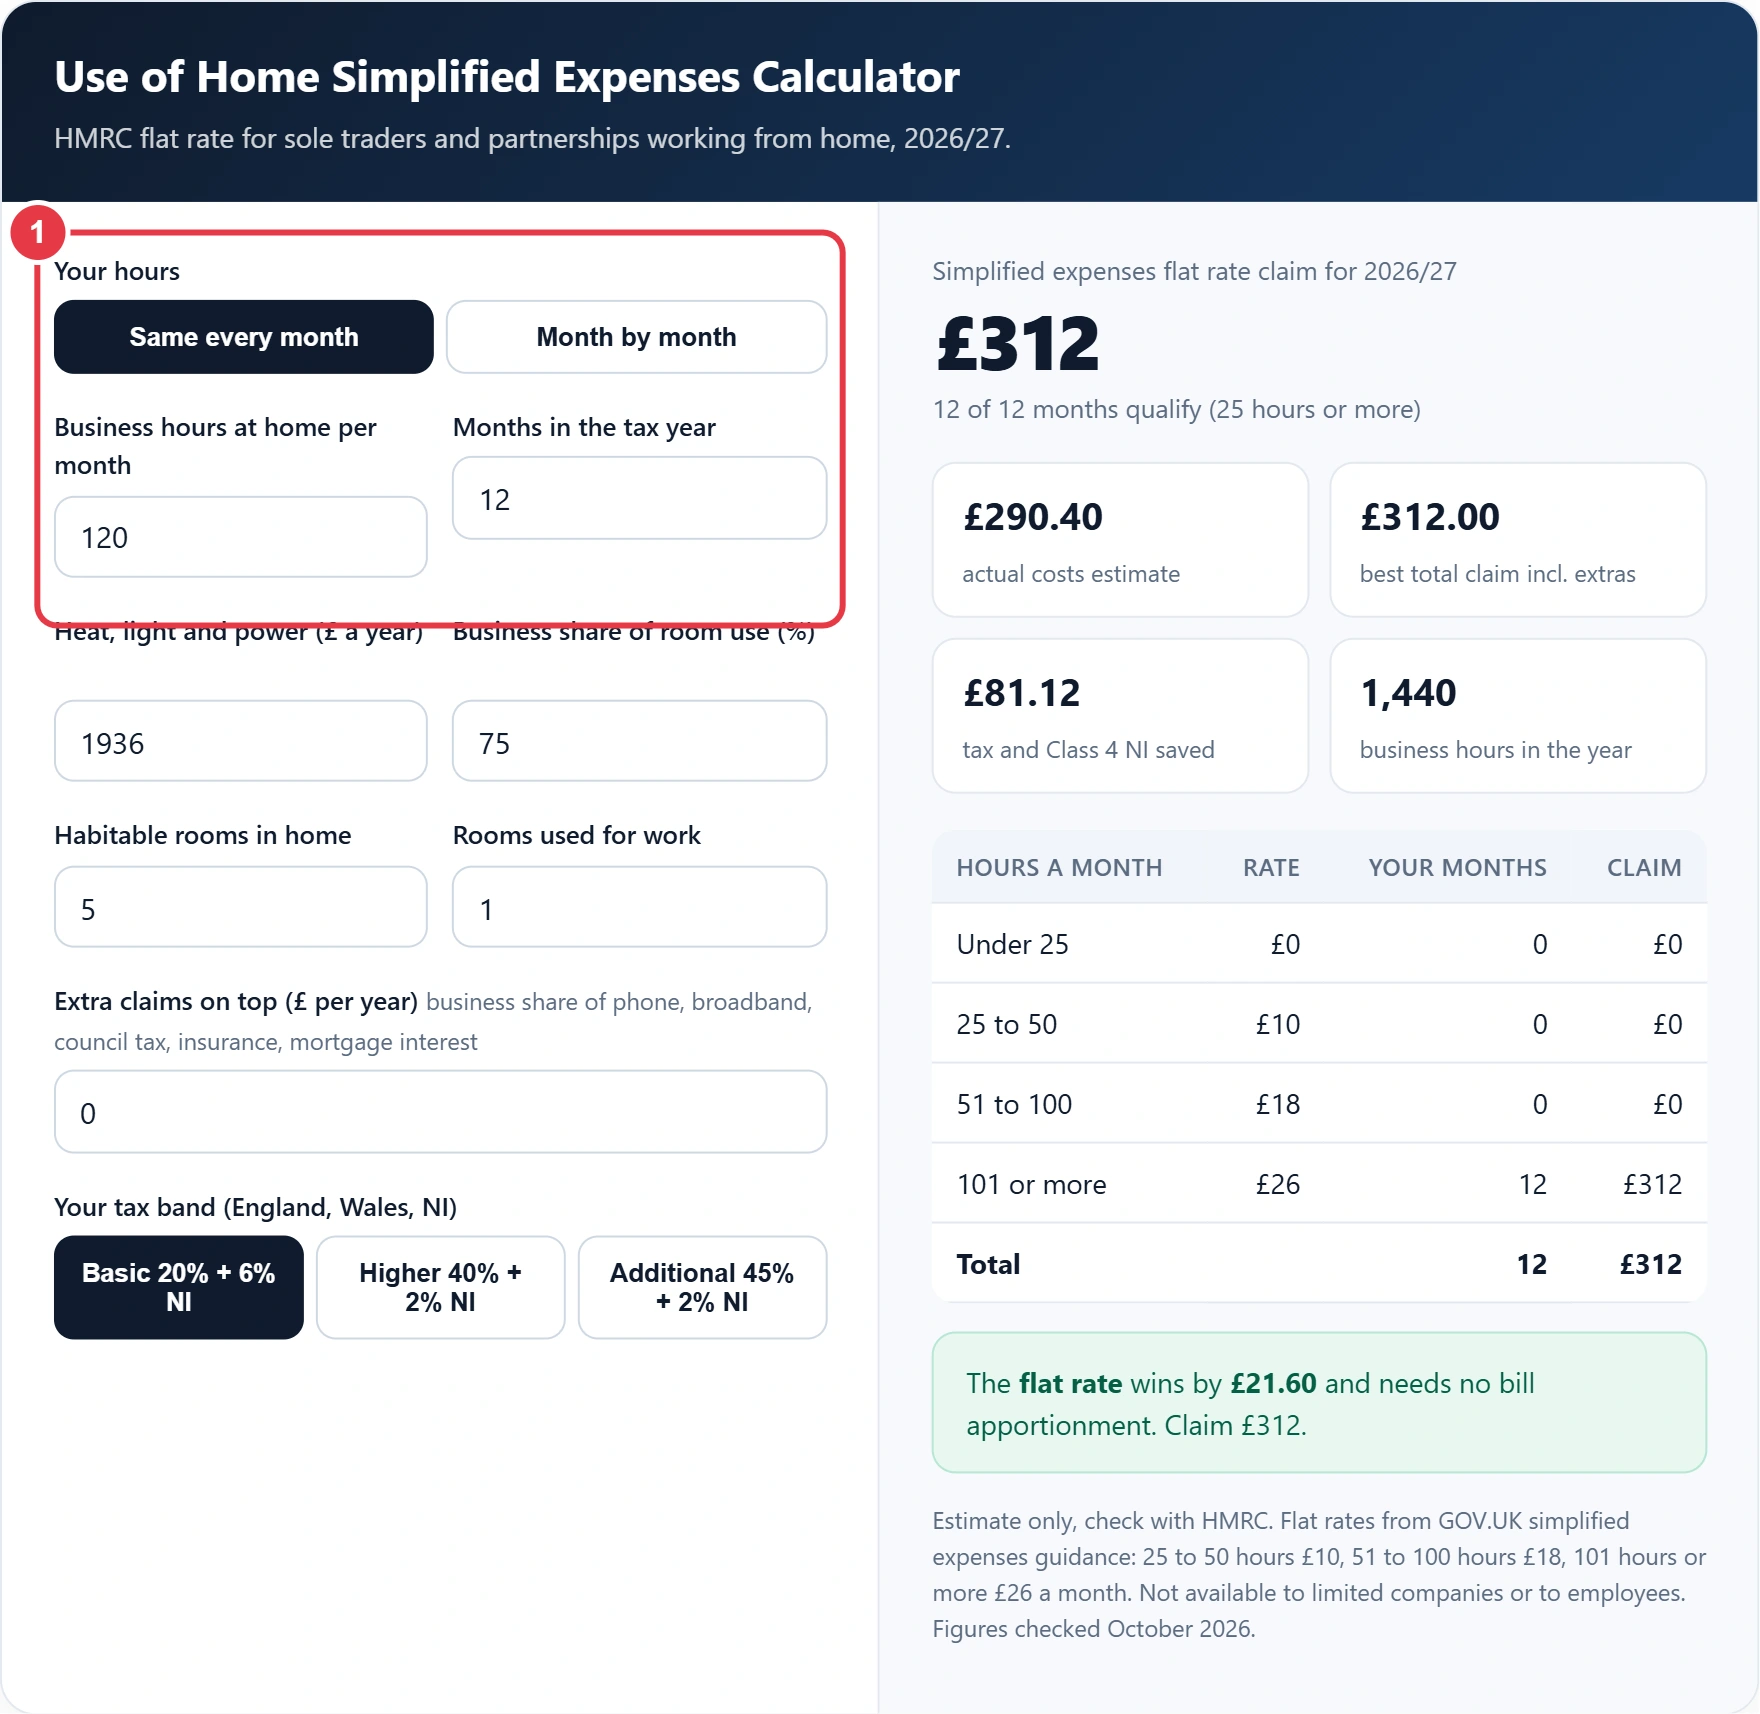Click the business hours in the year card
Image resolution: width=1760 pixels, height=1714 pixels.
[x=1518, y=716]
